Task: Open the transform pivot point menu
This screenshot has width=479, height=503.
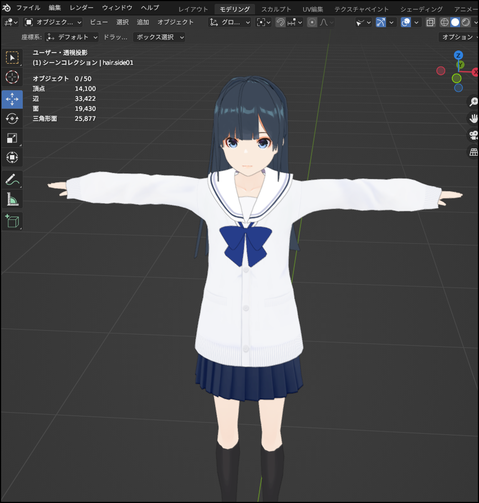Action: tap(264, 22)
